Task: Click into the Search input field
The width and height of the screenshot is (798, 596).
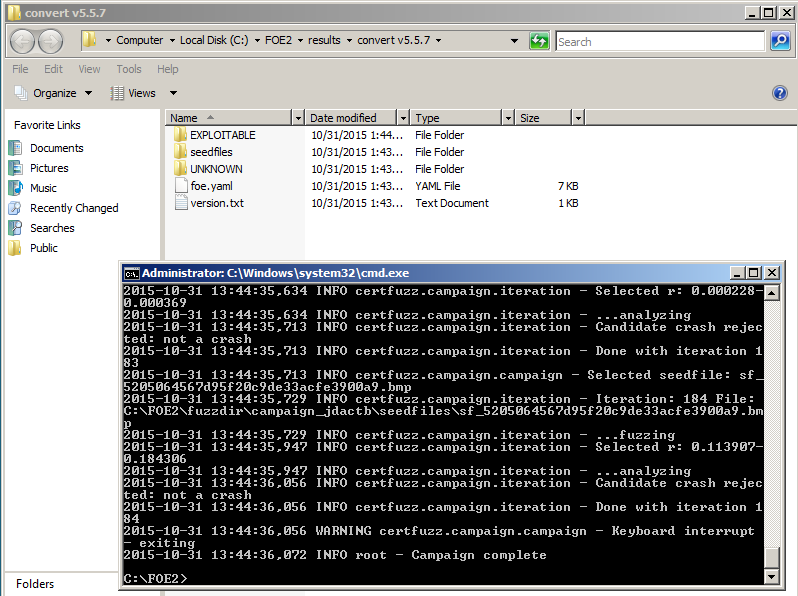Action: [x=660, y=42]
